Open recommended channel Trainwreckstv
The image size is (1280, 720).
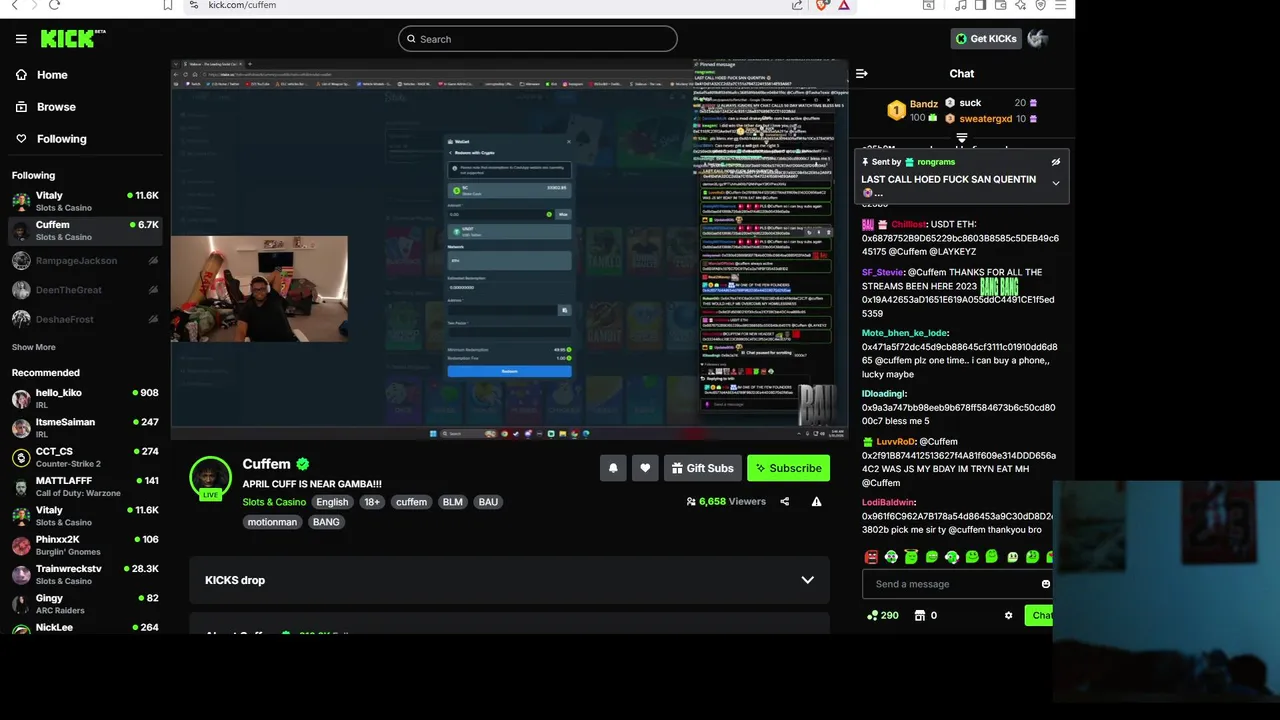pos(85,574)
